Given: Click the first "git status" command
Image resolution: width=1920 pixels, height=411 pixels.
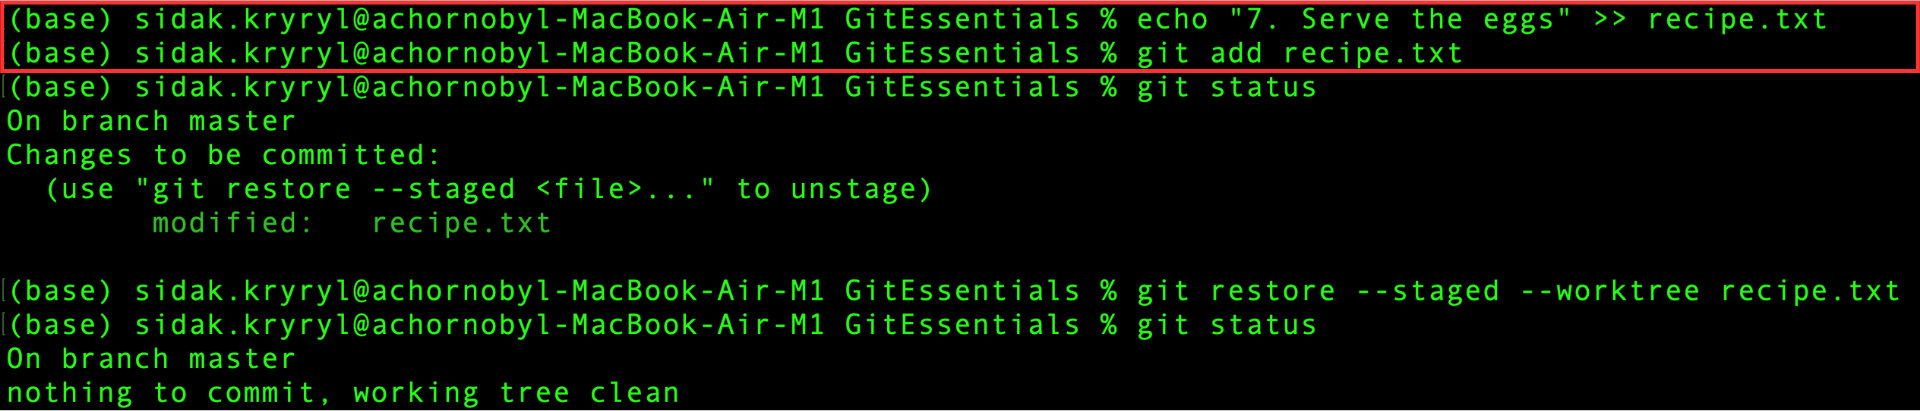Looking at the screenshot, I should [1227, 88].
